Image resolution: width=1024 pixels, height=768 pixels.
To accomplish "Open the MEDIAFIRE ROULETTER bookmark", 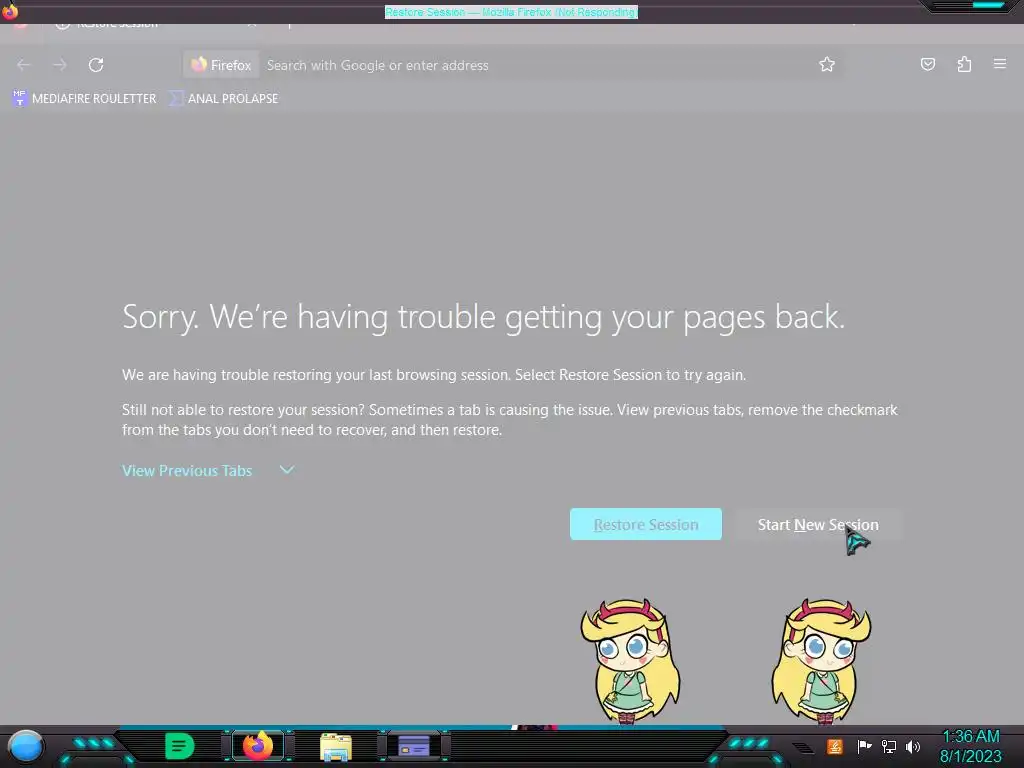I will [x=84, y=99].
